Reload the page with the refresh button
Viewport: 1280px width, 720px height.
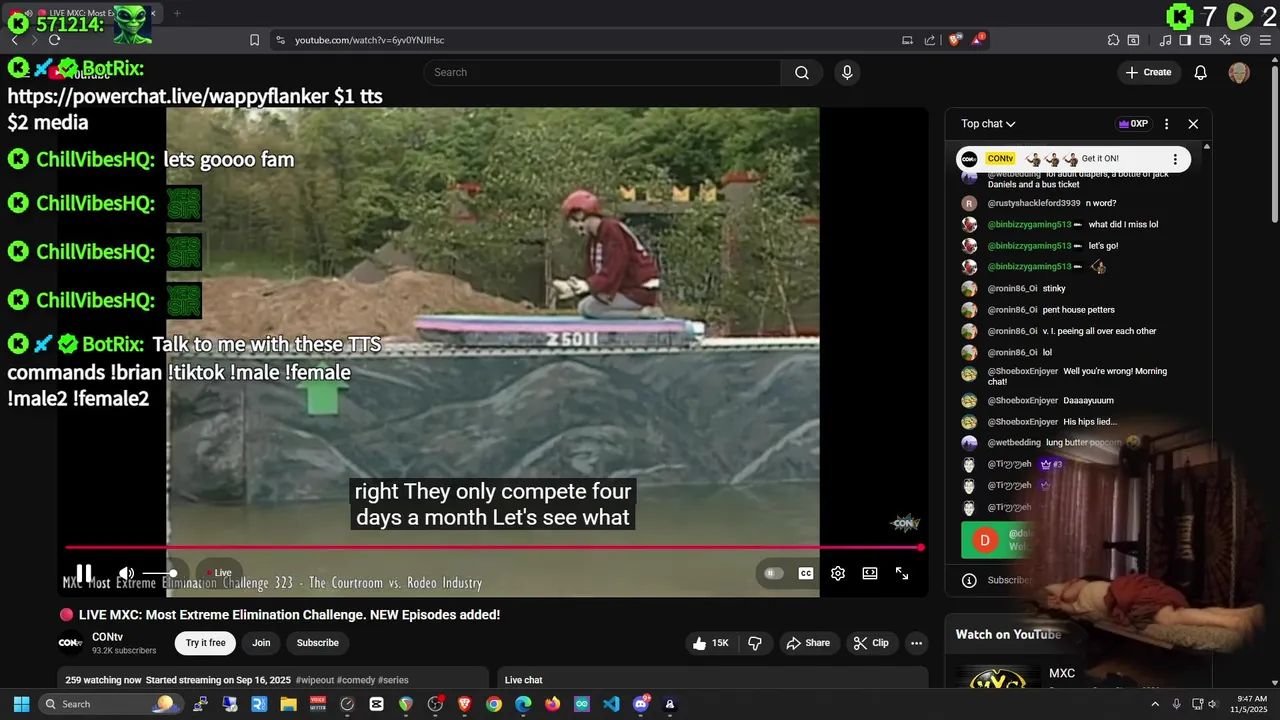point(54,40)
